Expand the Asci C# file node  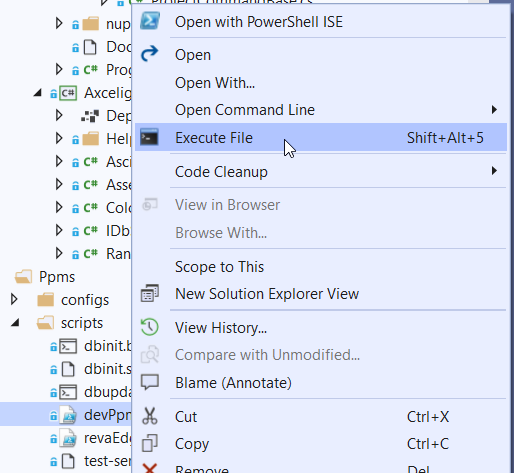59,161
